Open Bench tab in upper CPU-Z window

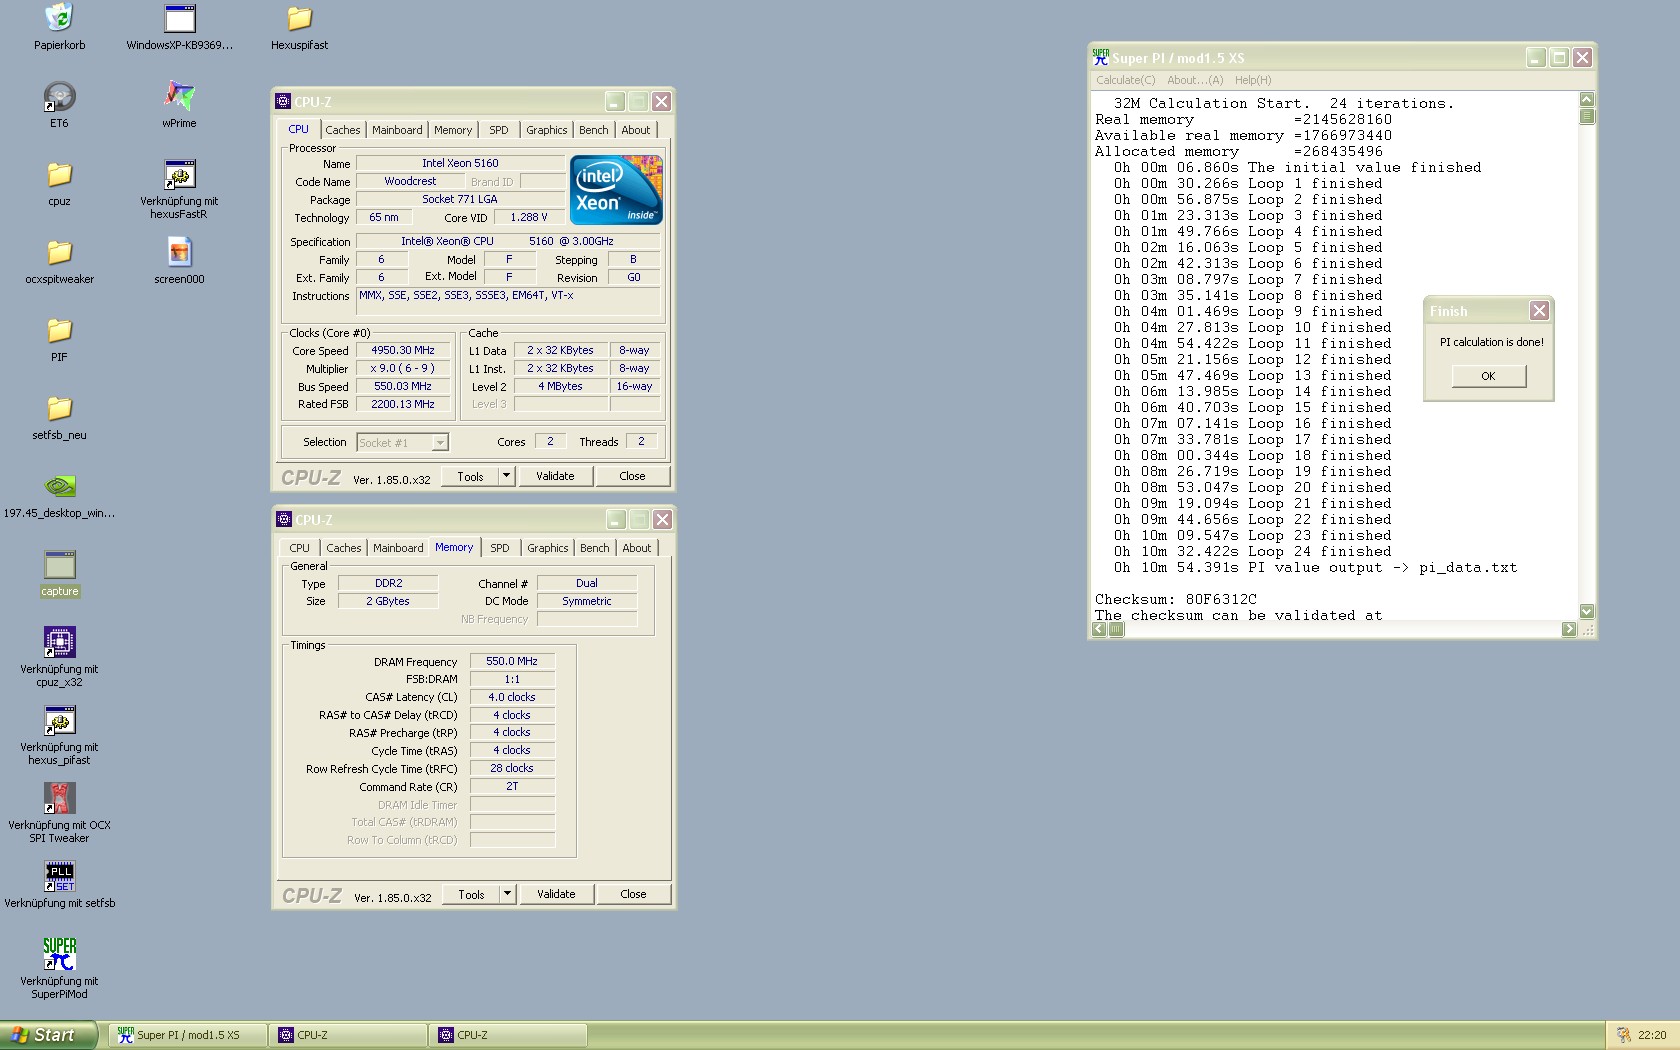pyautogui.click(x=593, y=130)
